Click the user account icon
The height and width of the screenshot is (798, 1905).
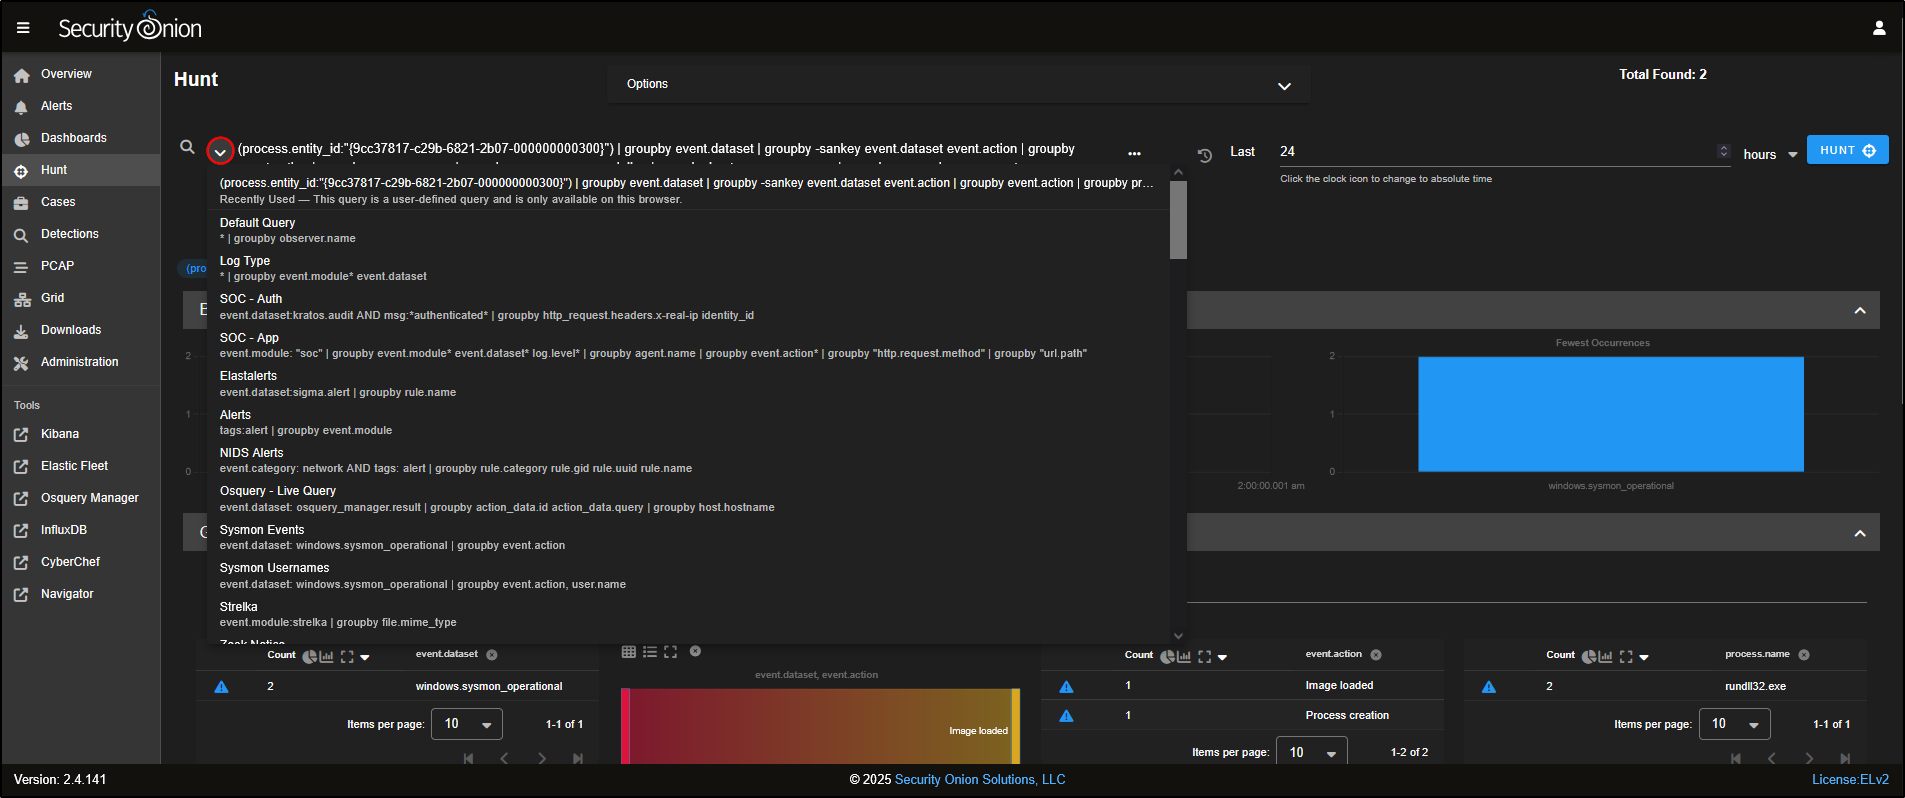coord(1879,28)
